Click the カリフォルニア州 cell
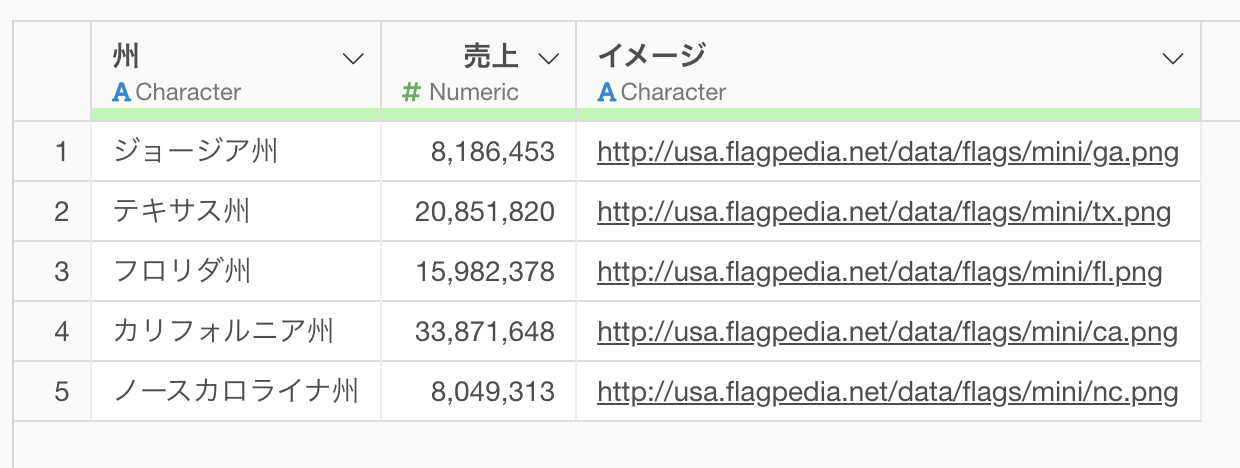Image resolution: width=1240 pixels, height=468 pixels. click(x=236, y=332)
